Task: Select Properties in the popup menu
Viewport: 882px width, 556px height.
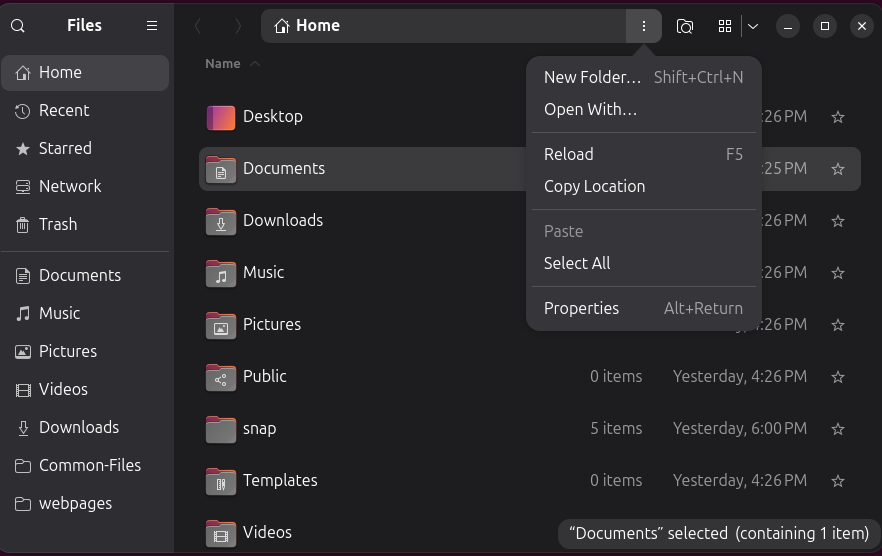Action: click(x=581, y=308)
